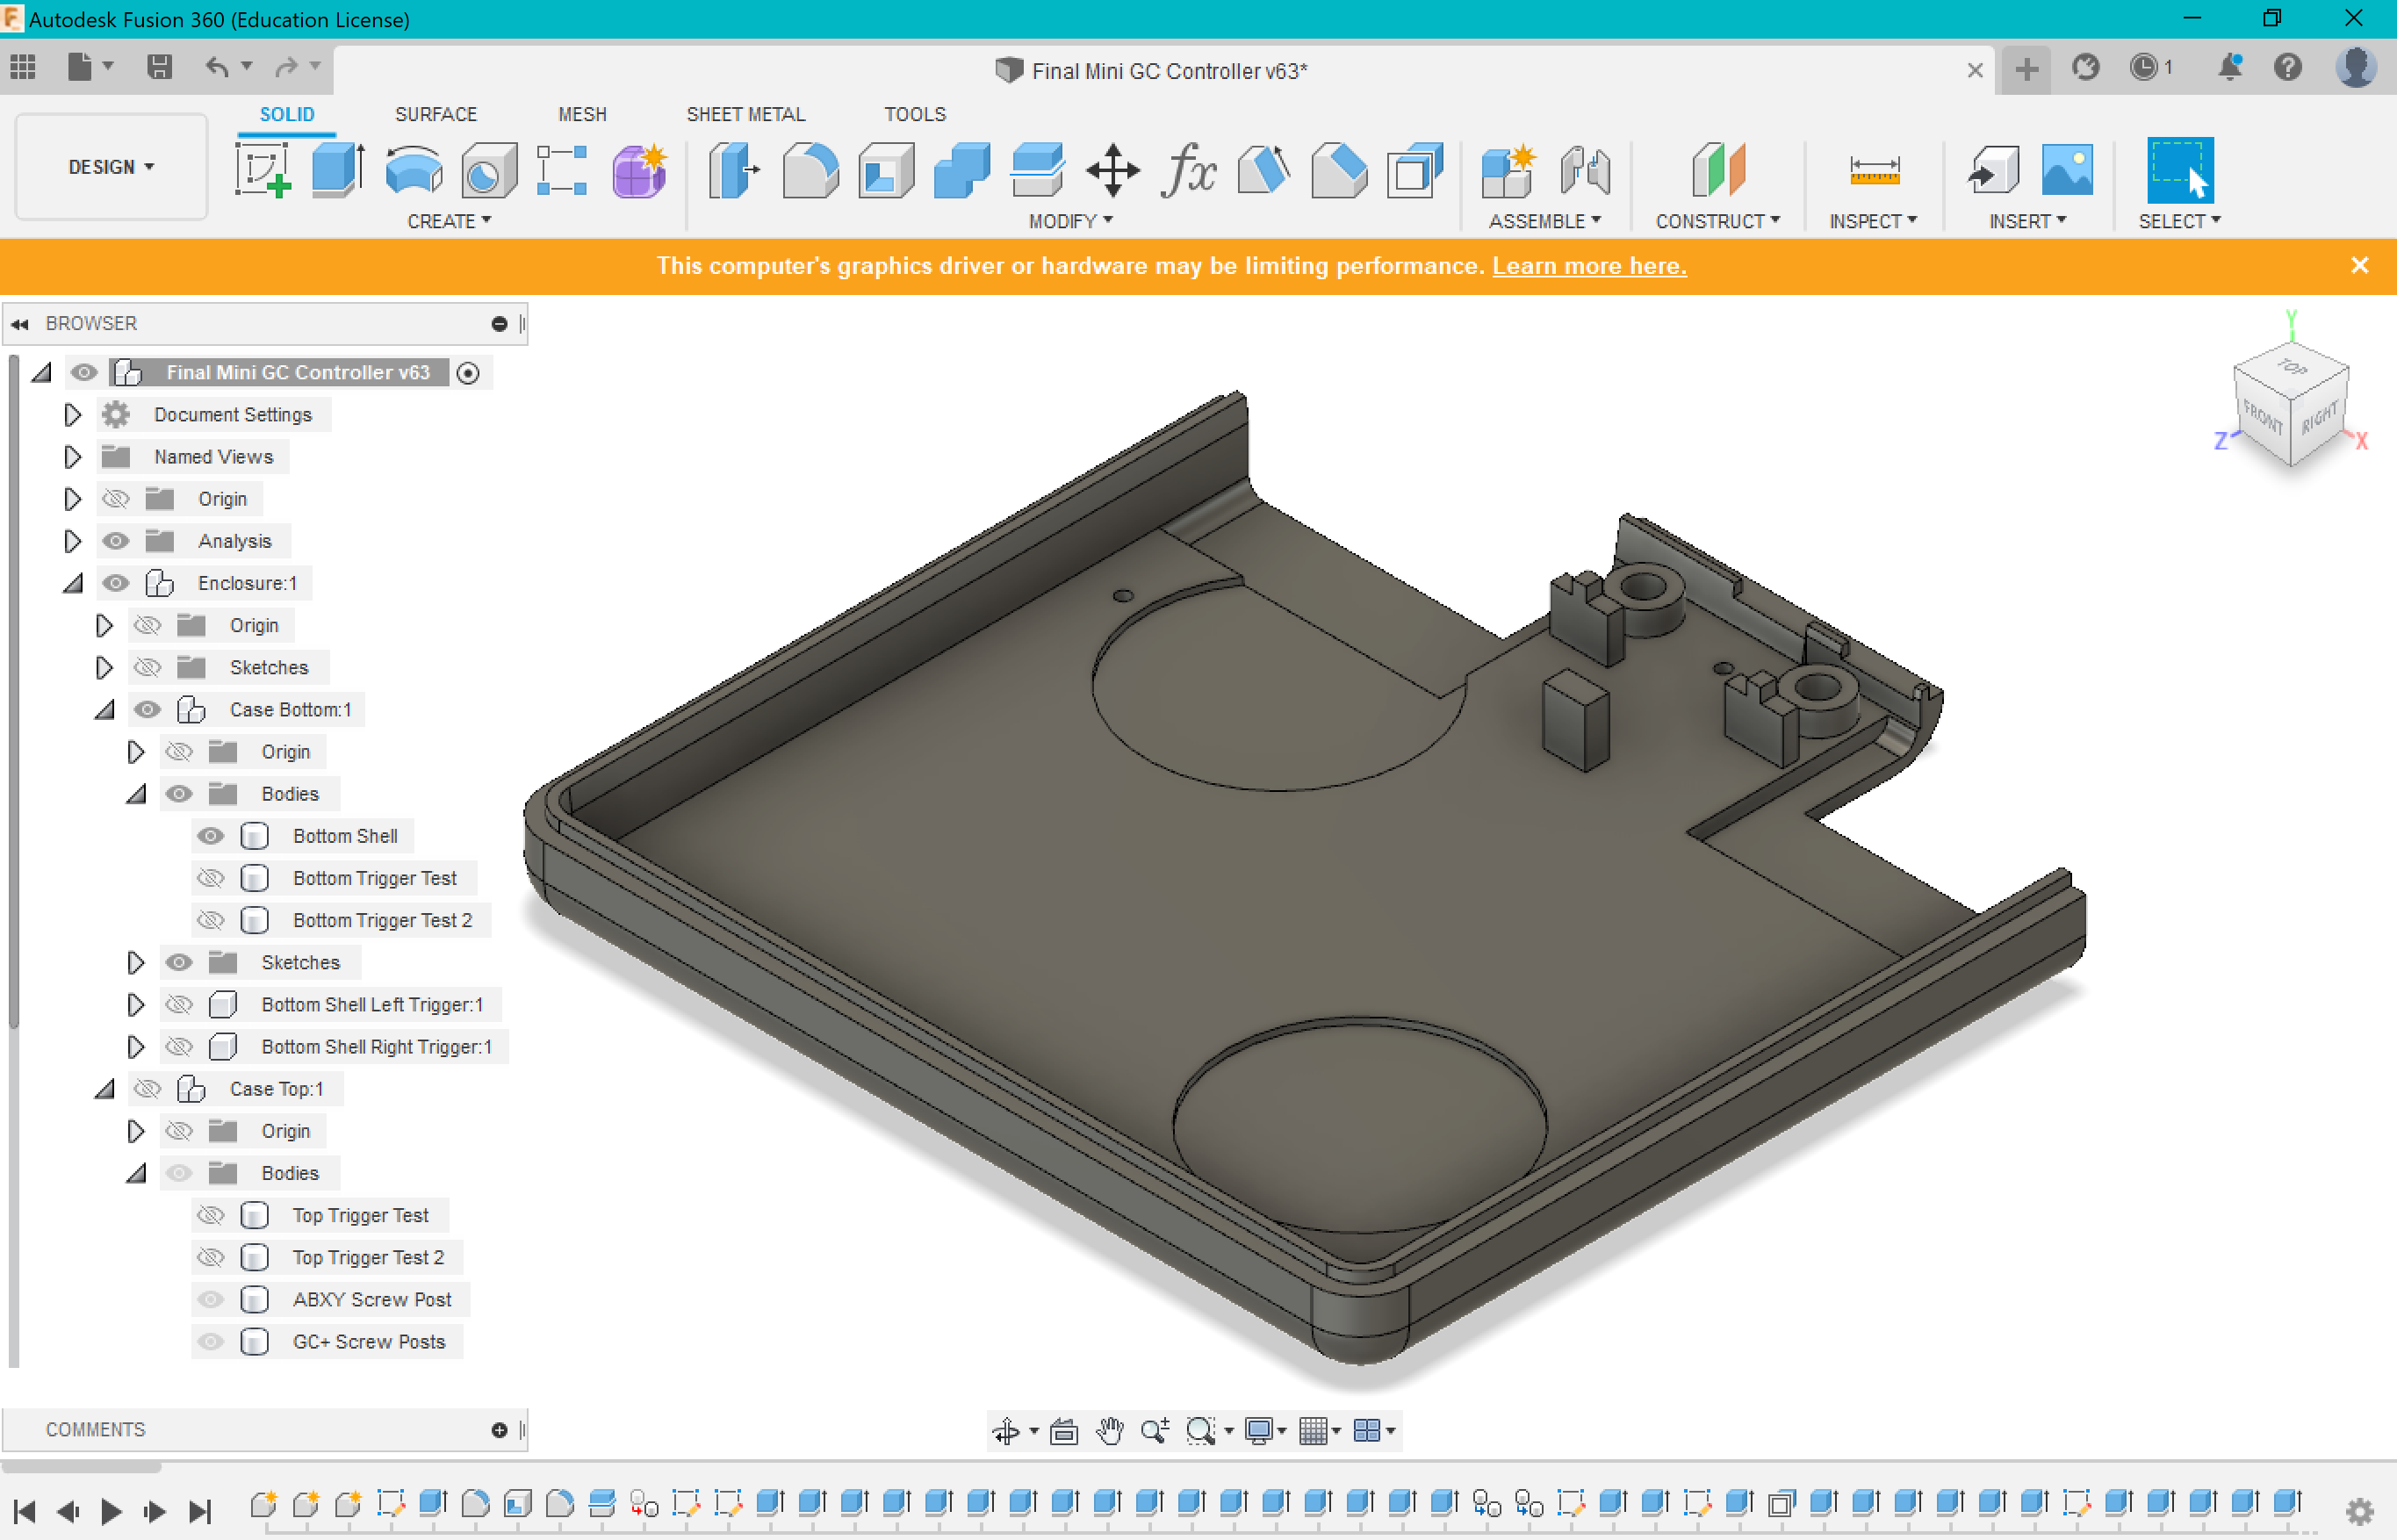Toggle visibility of Bottom Shell body

tap(210, 836)
